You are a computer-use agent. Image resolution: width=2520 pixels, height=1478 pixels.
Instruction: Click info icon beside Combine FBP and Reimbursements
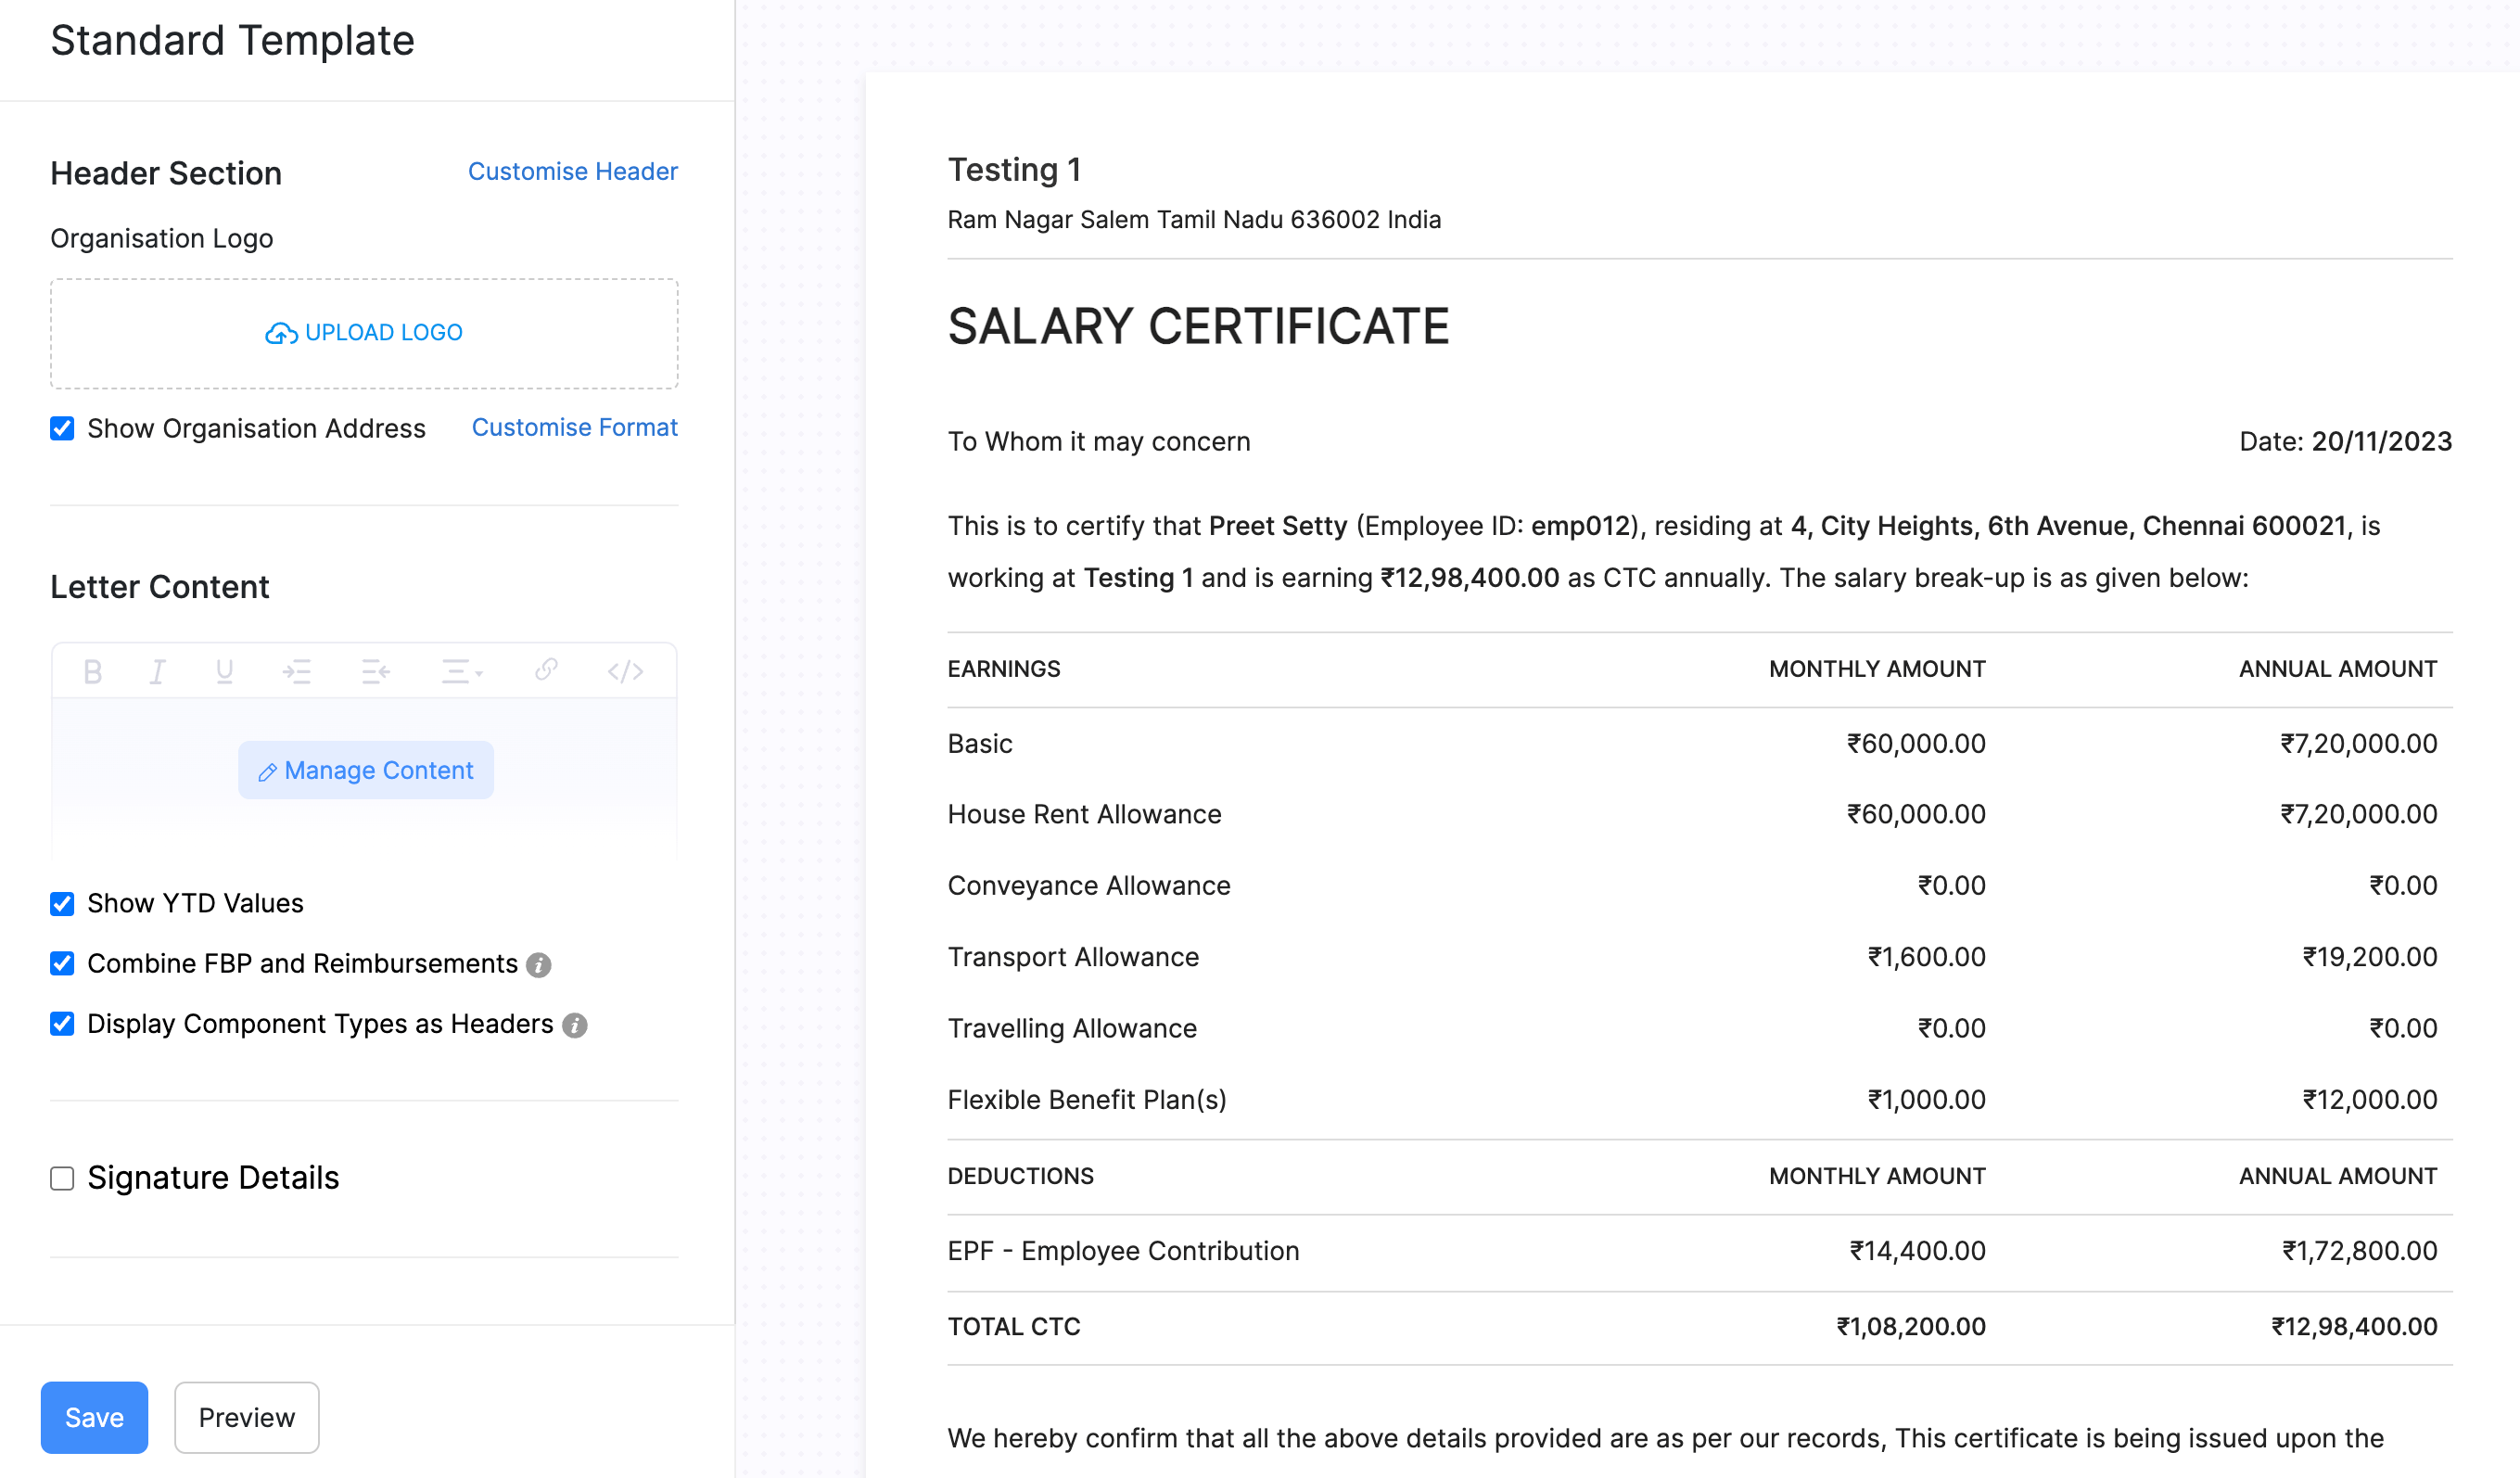click(x=539, y=965)
